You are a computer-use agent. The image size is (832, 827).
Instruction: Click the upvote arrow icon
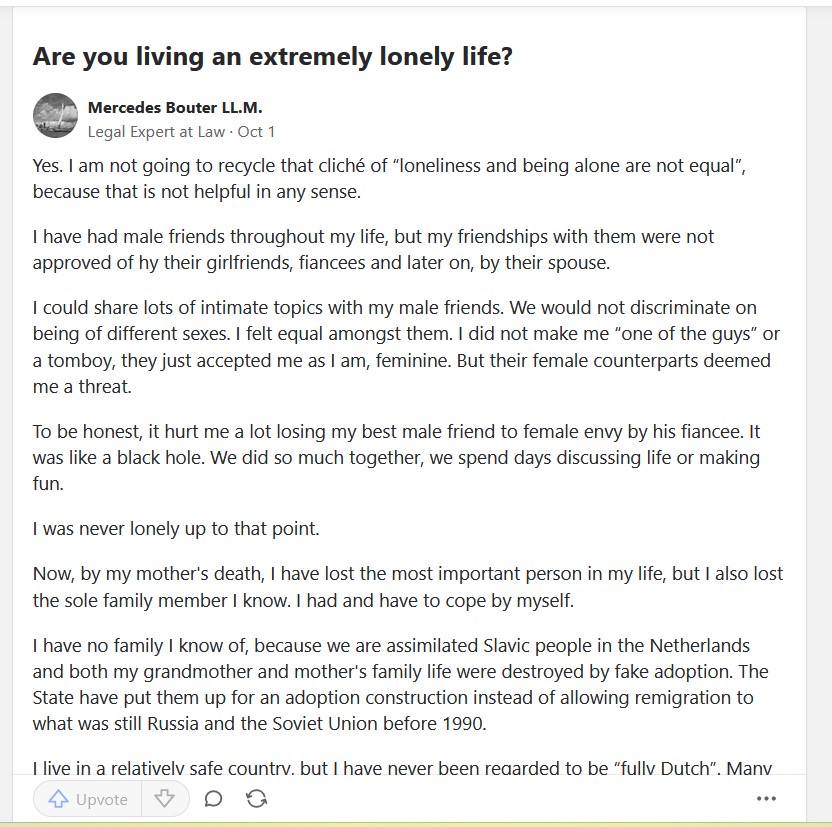pyautogui.click(x=58, y=798)
